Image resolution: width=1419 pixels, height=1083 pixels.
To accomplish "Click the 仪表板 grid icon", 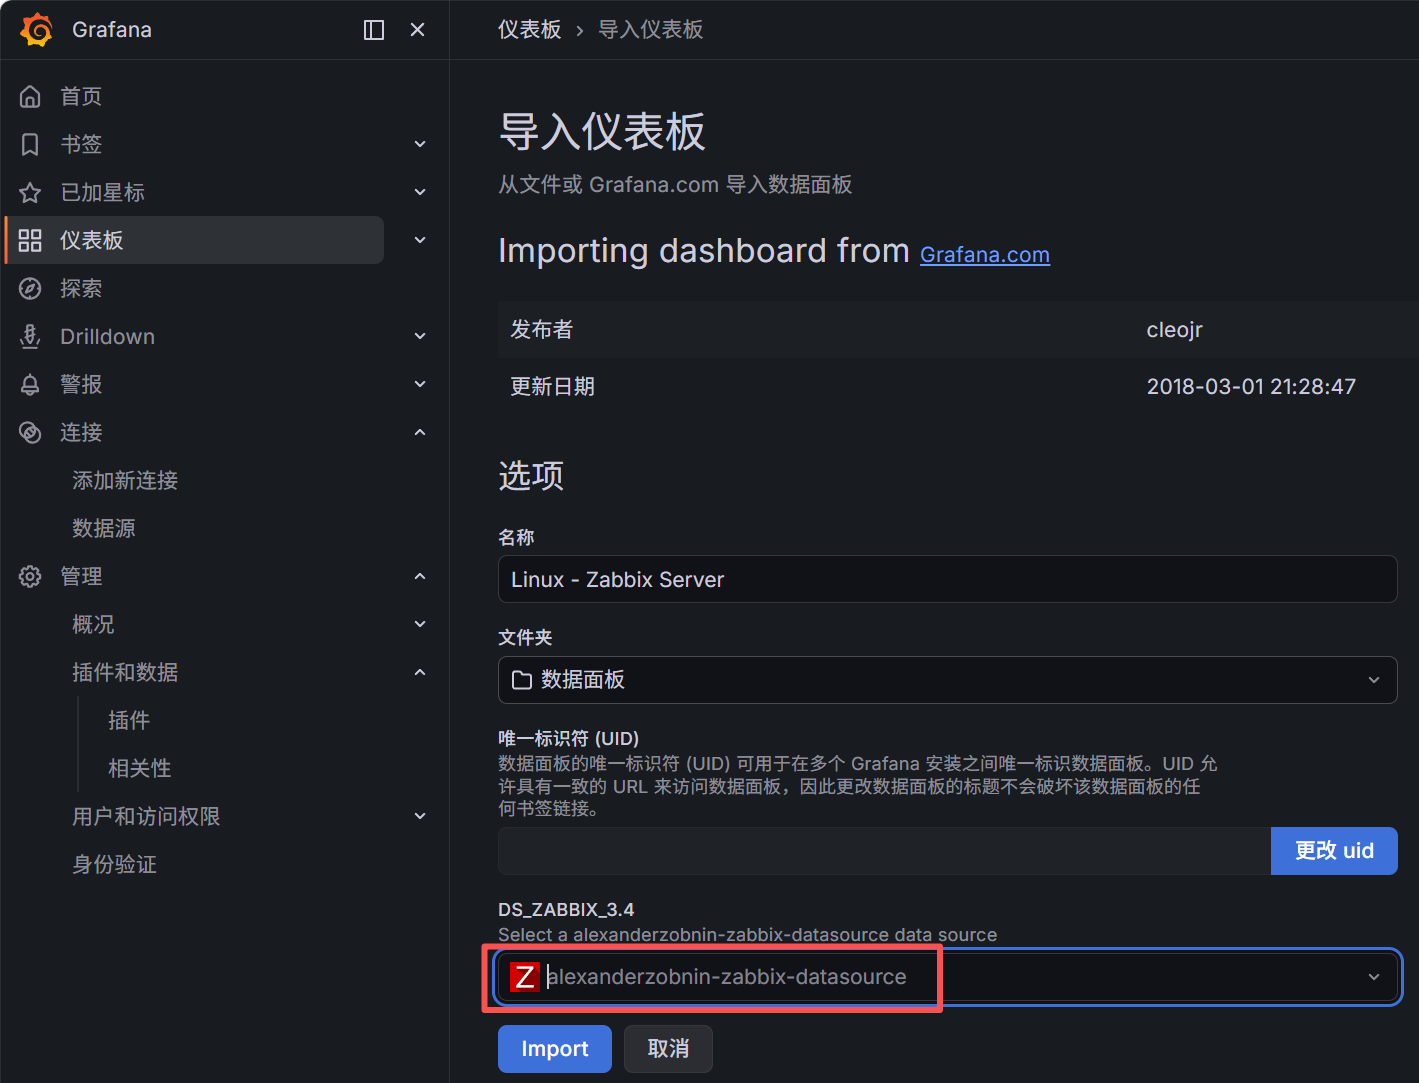I will (x=31, y=240).
